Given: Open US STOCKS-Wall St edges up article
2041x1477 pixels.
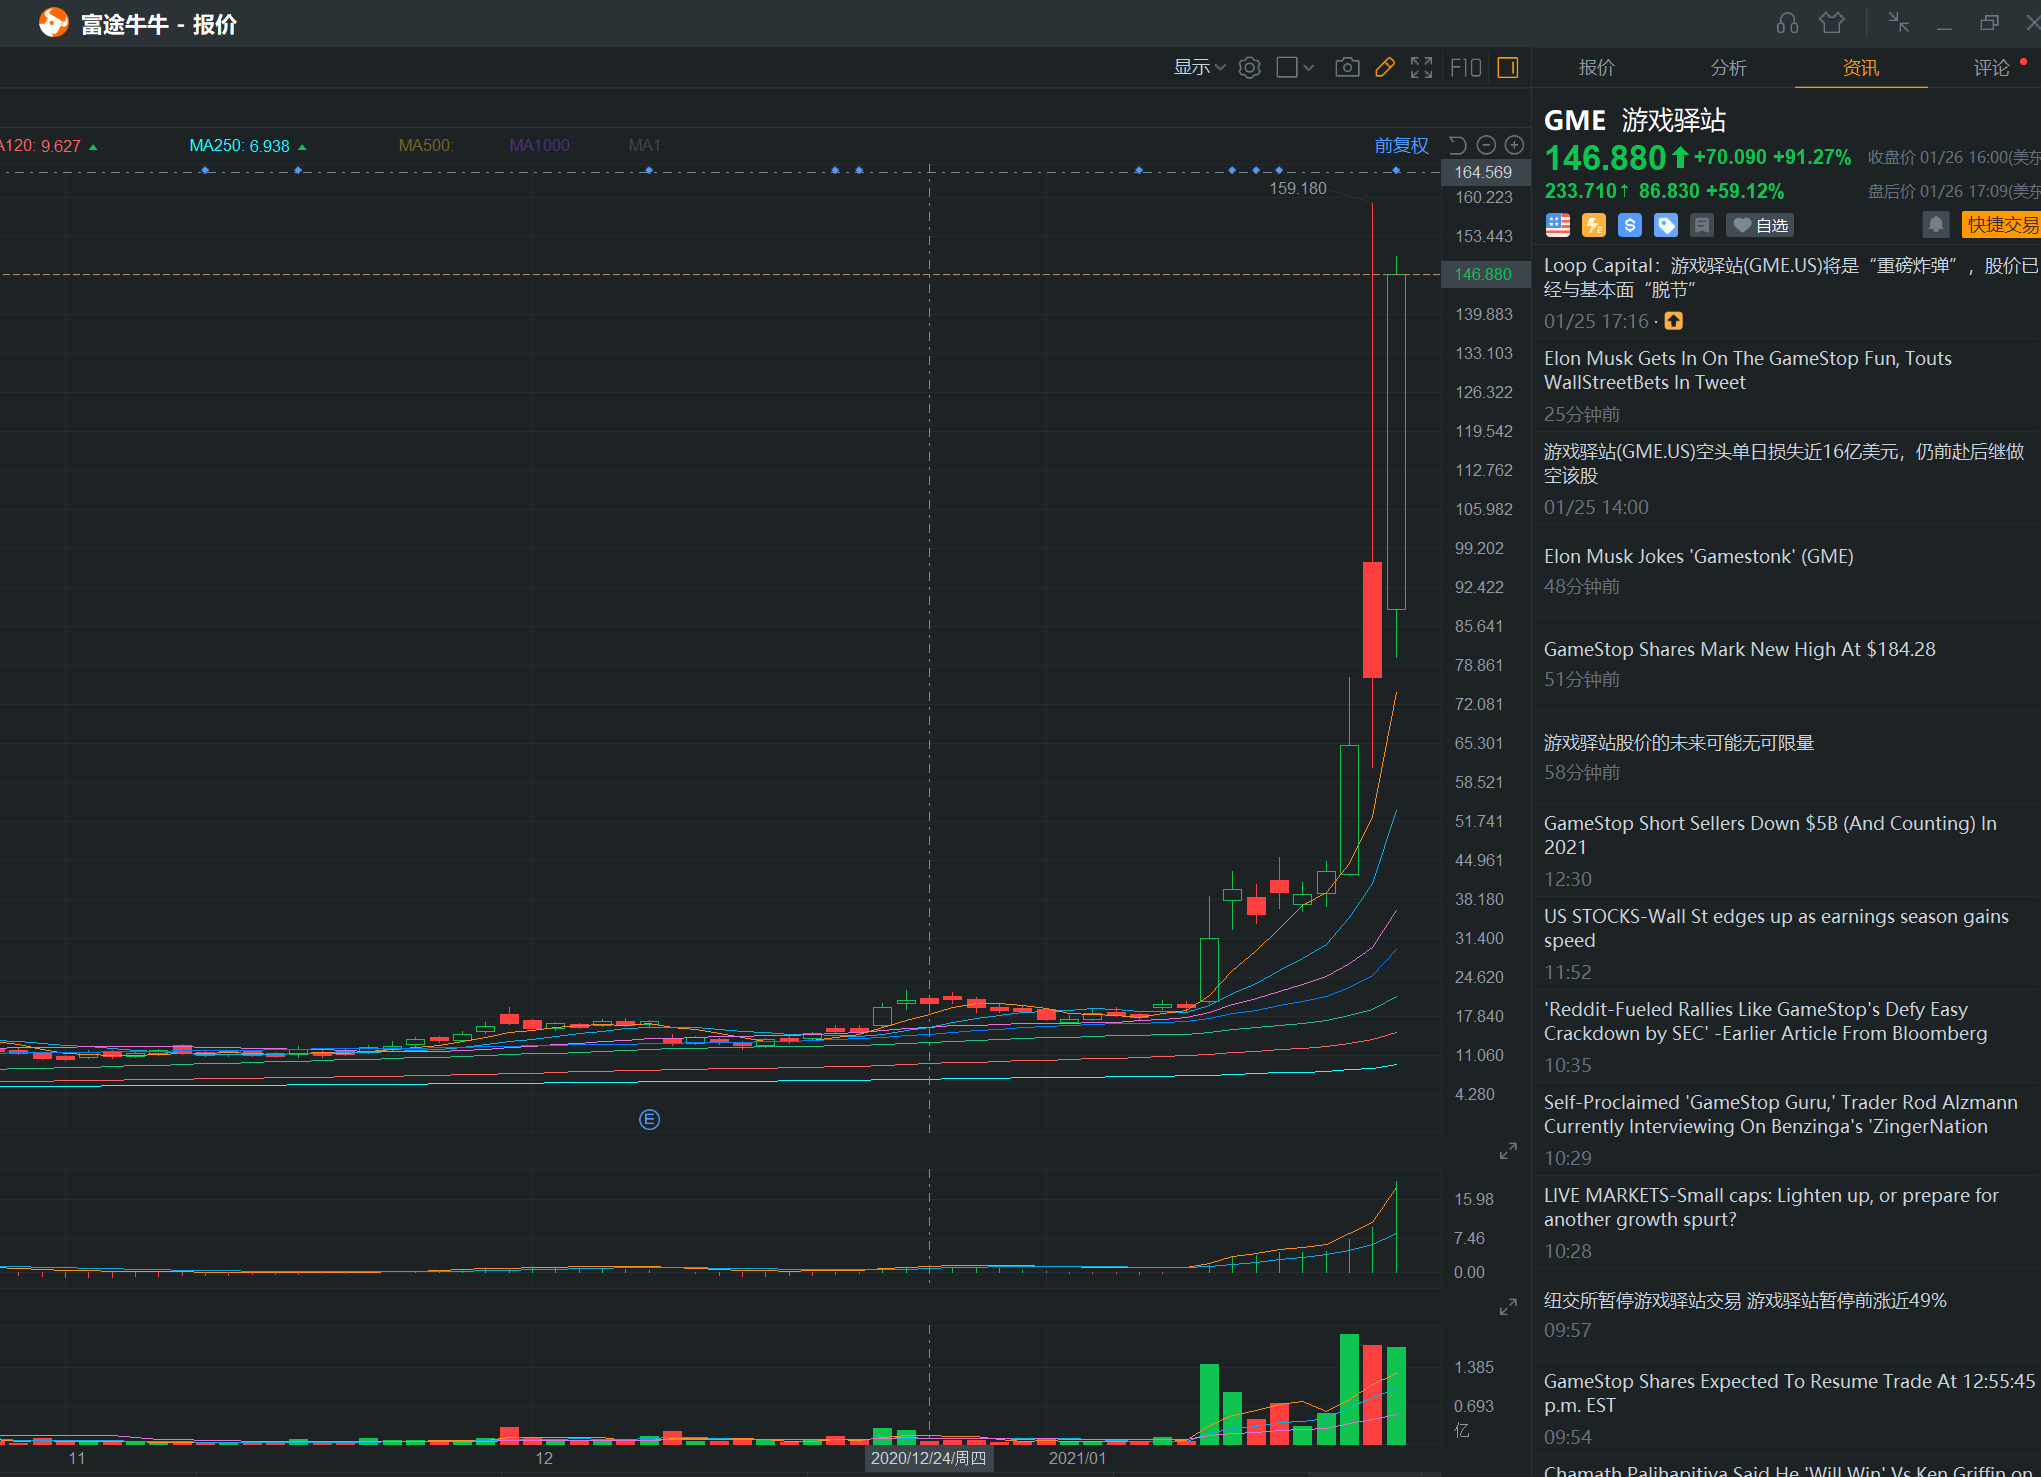Looking at the screenshot, I should click(1786, 943).
